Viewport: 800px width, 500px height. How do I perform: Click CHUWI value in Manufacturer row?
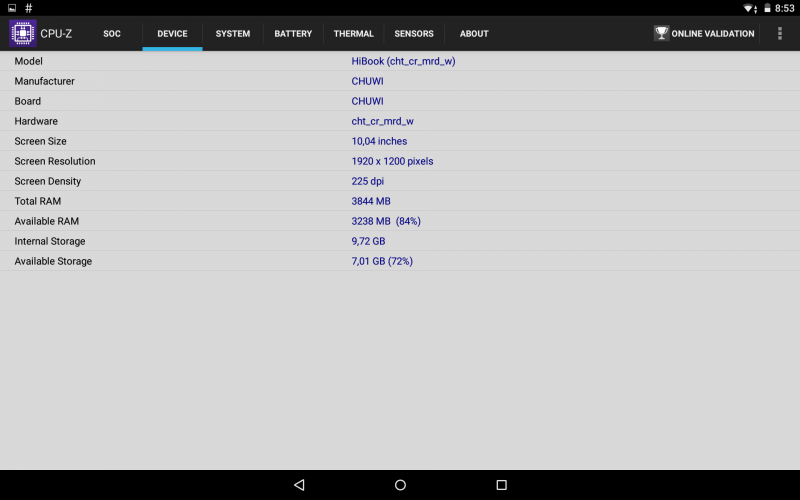point(367,81)
